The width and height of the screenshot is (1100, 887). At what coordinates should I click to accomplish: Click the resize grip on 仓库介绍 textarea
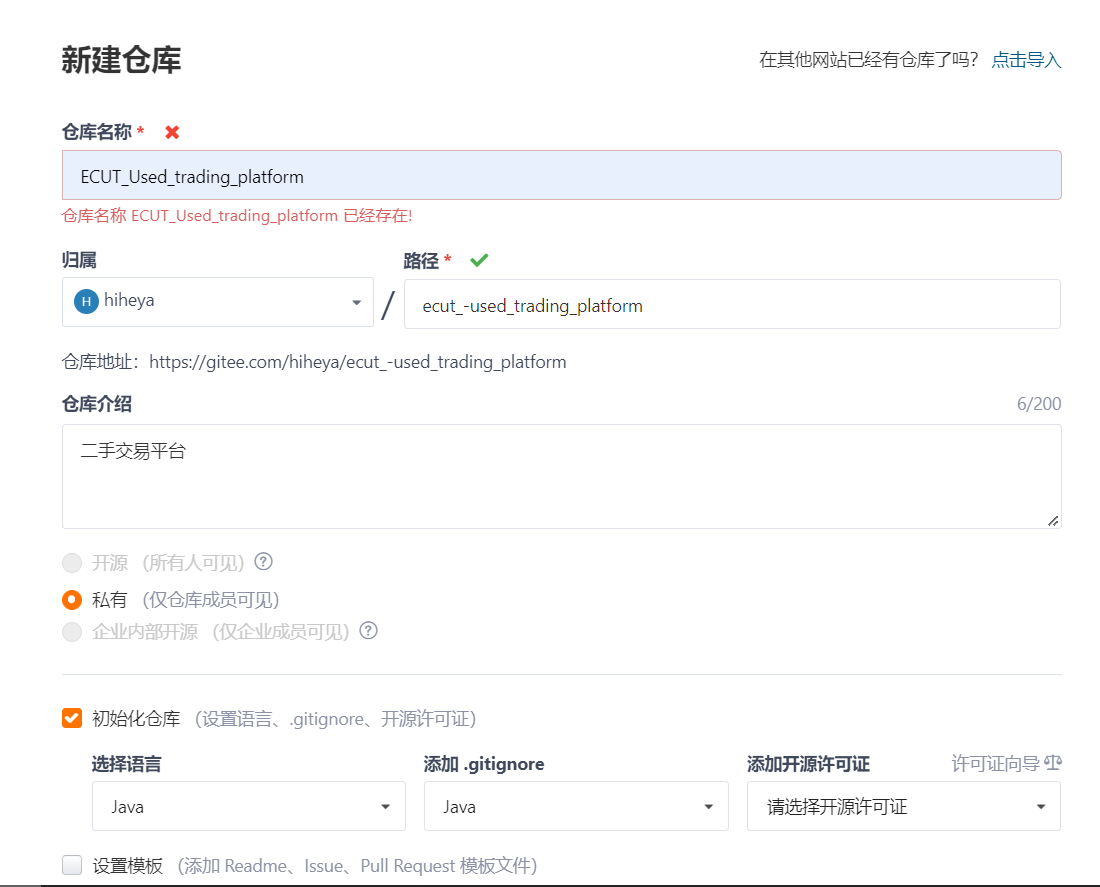[x=1053, y=519]
